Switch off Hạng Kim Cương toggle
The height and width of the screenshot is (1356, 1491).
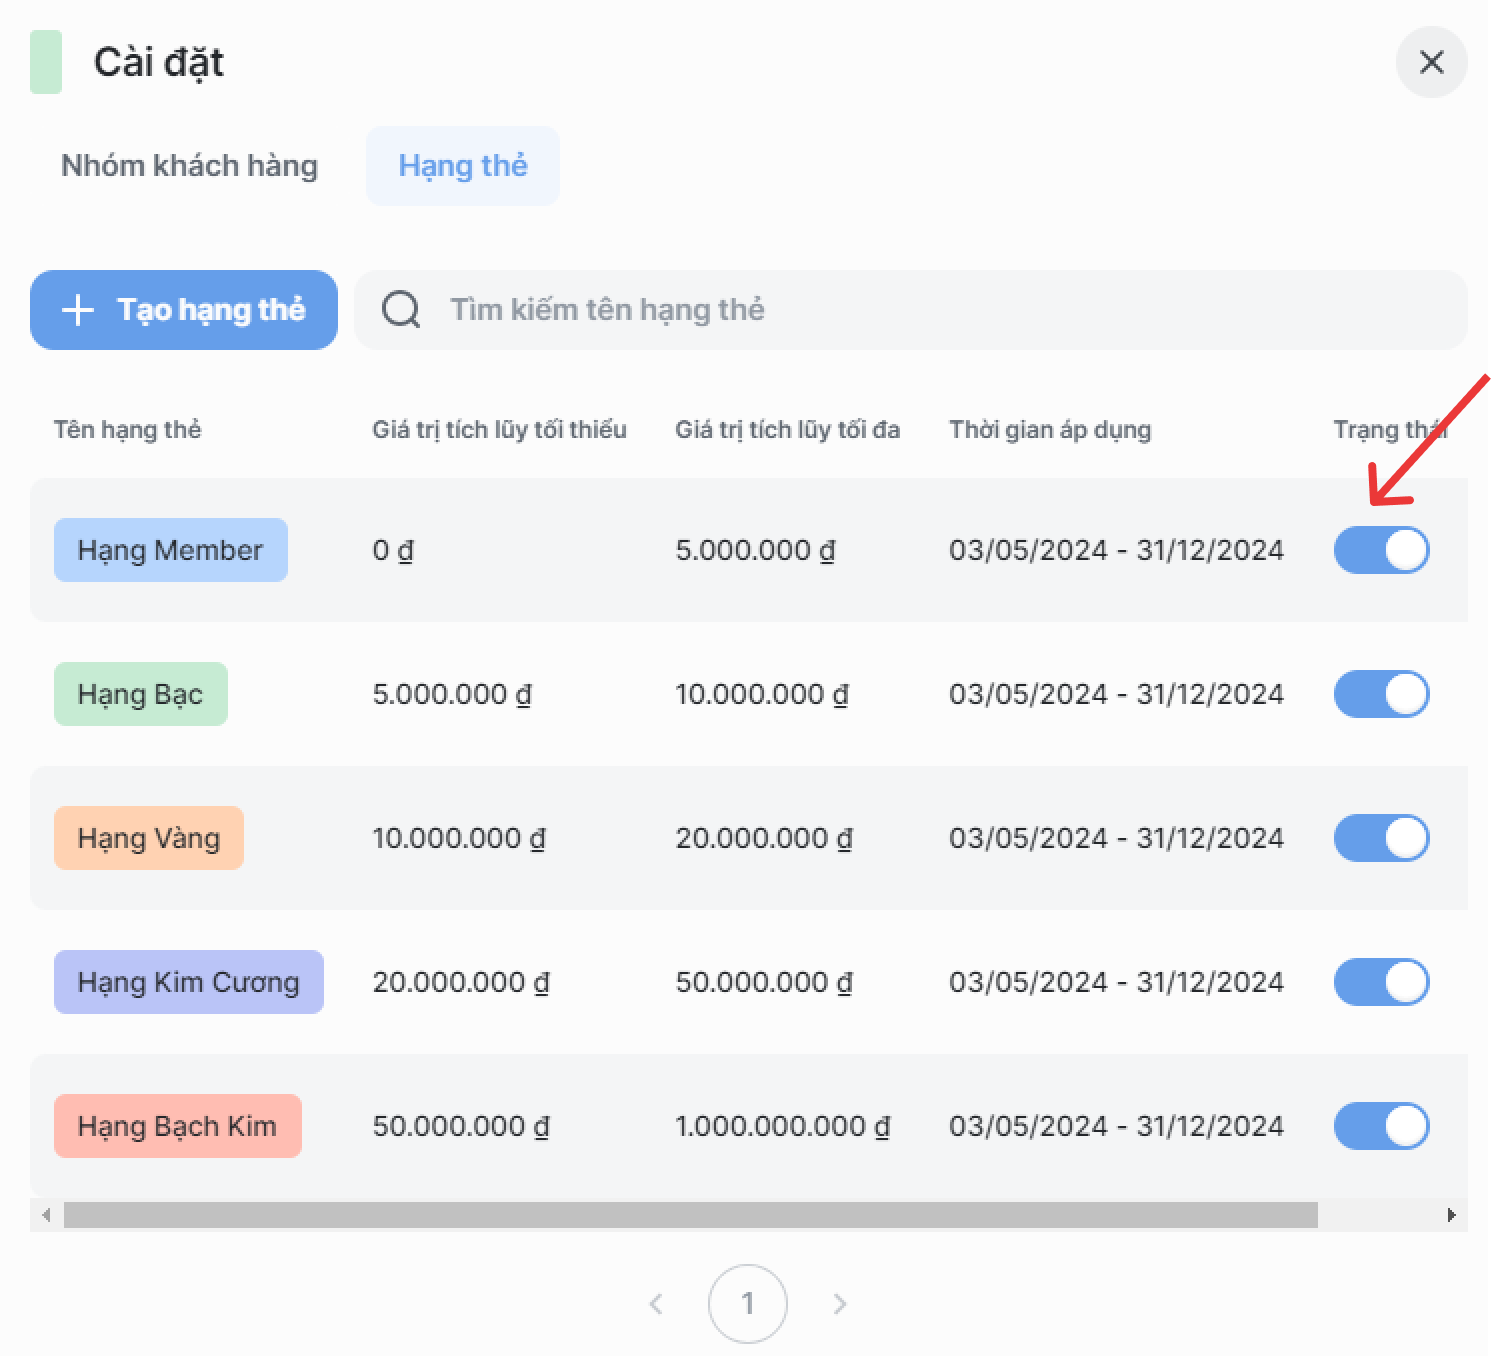point(1381,982)
